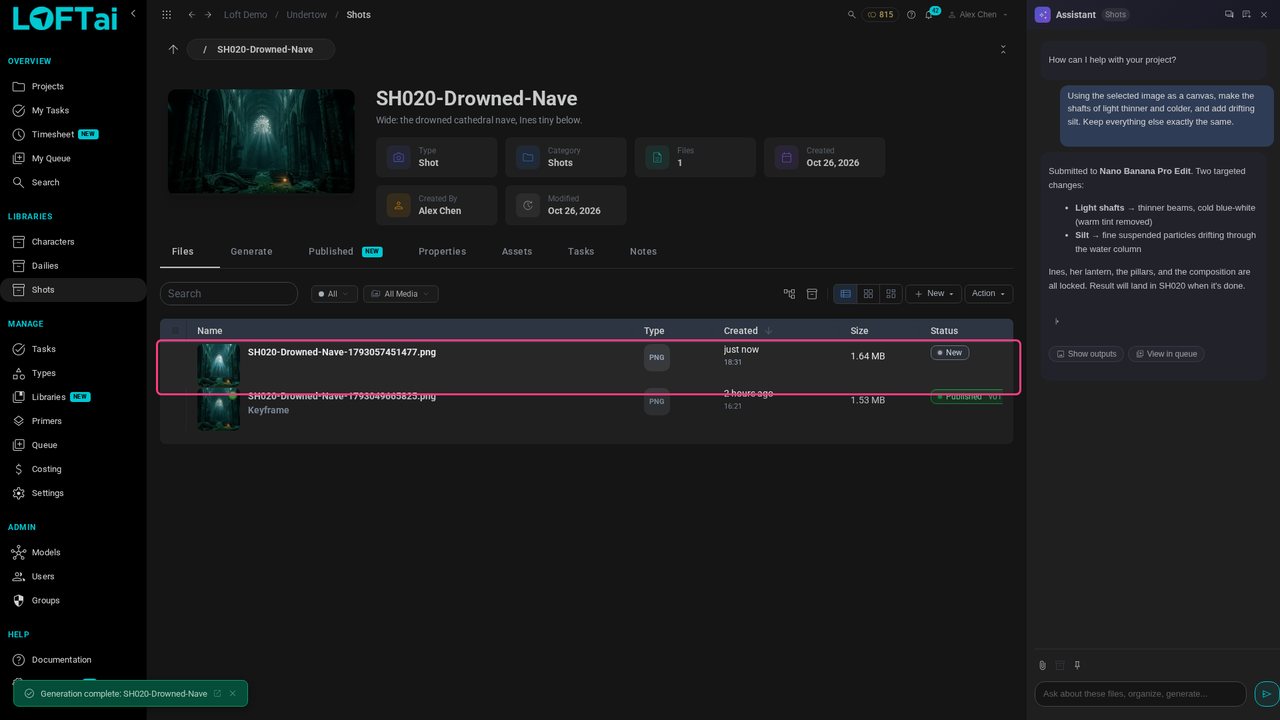
Task: Send the assistant message with arrow button
Action: coord(1266,694)
